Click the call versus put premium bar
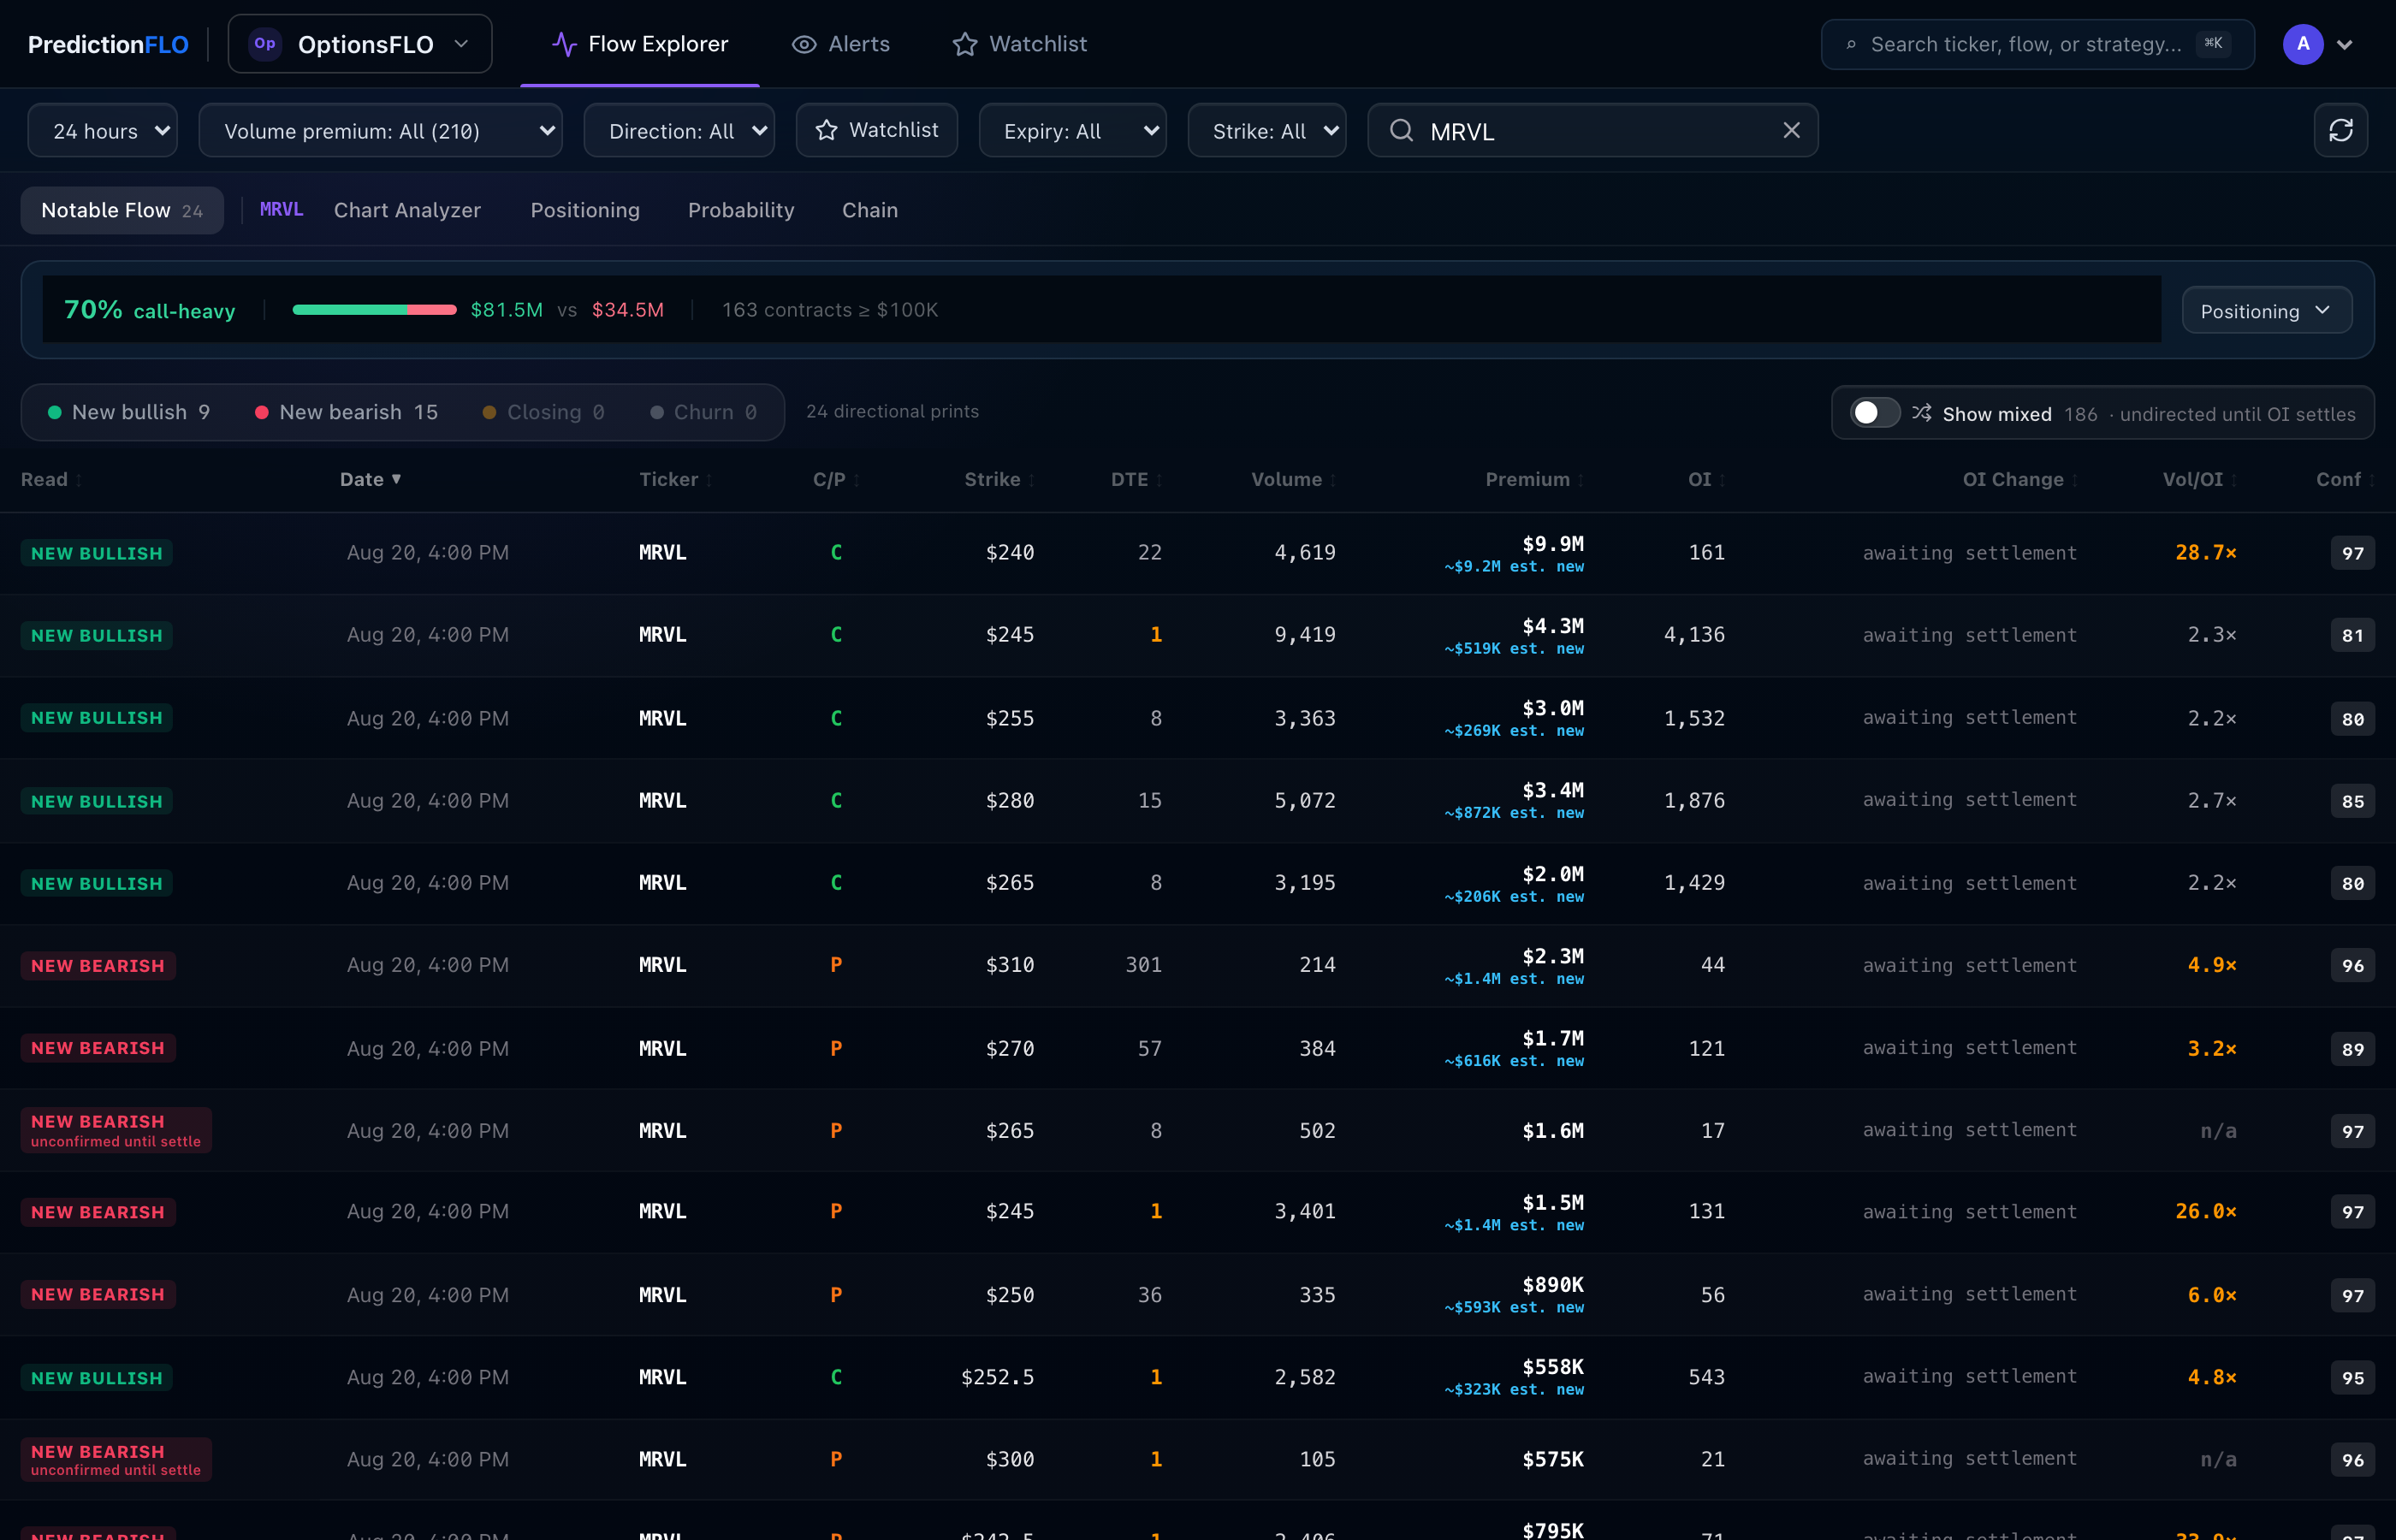Screen dimensions: 2396x1540 pyautogui.click(x=373, y=310)
